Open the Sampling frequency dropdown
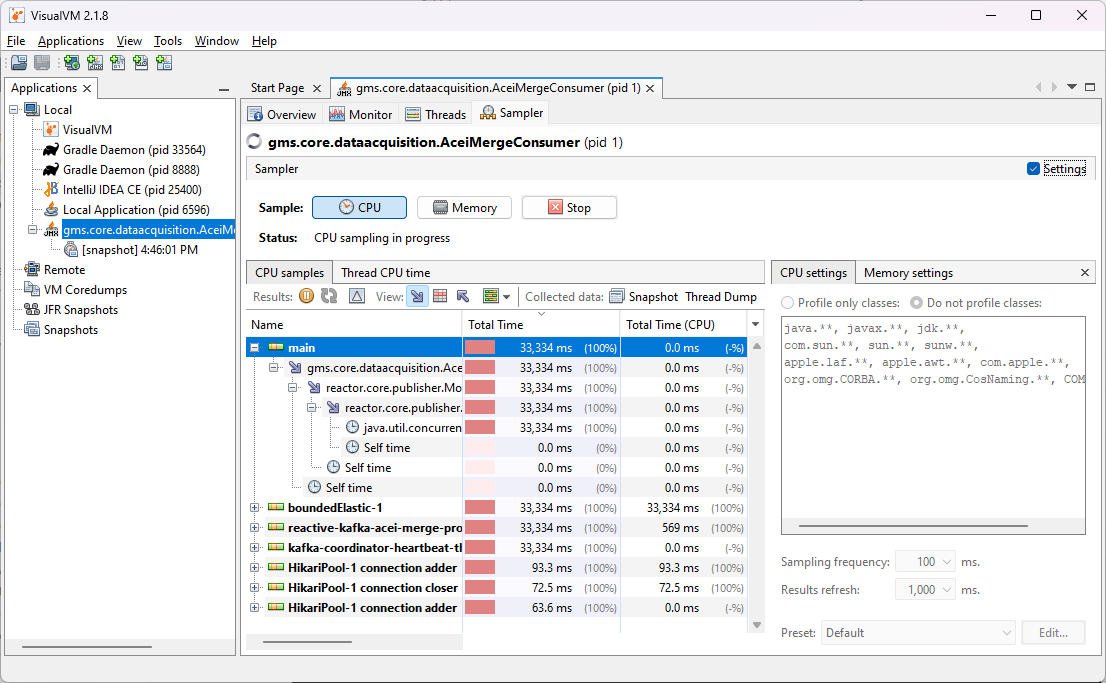The height and width of the screenshot is (683, 1106). [x=947, y=562]
